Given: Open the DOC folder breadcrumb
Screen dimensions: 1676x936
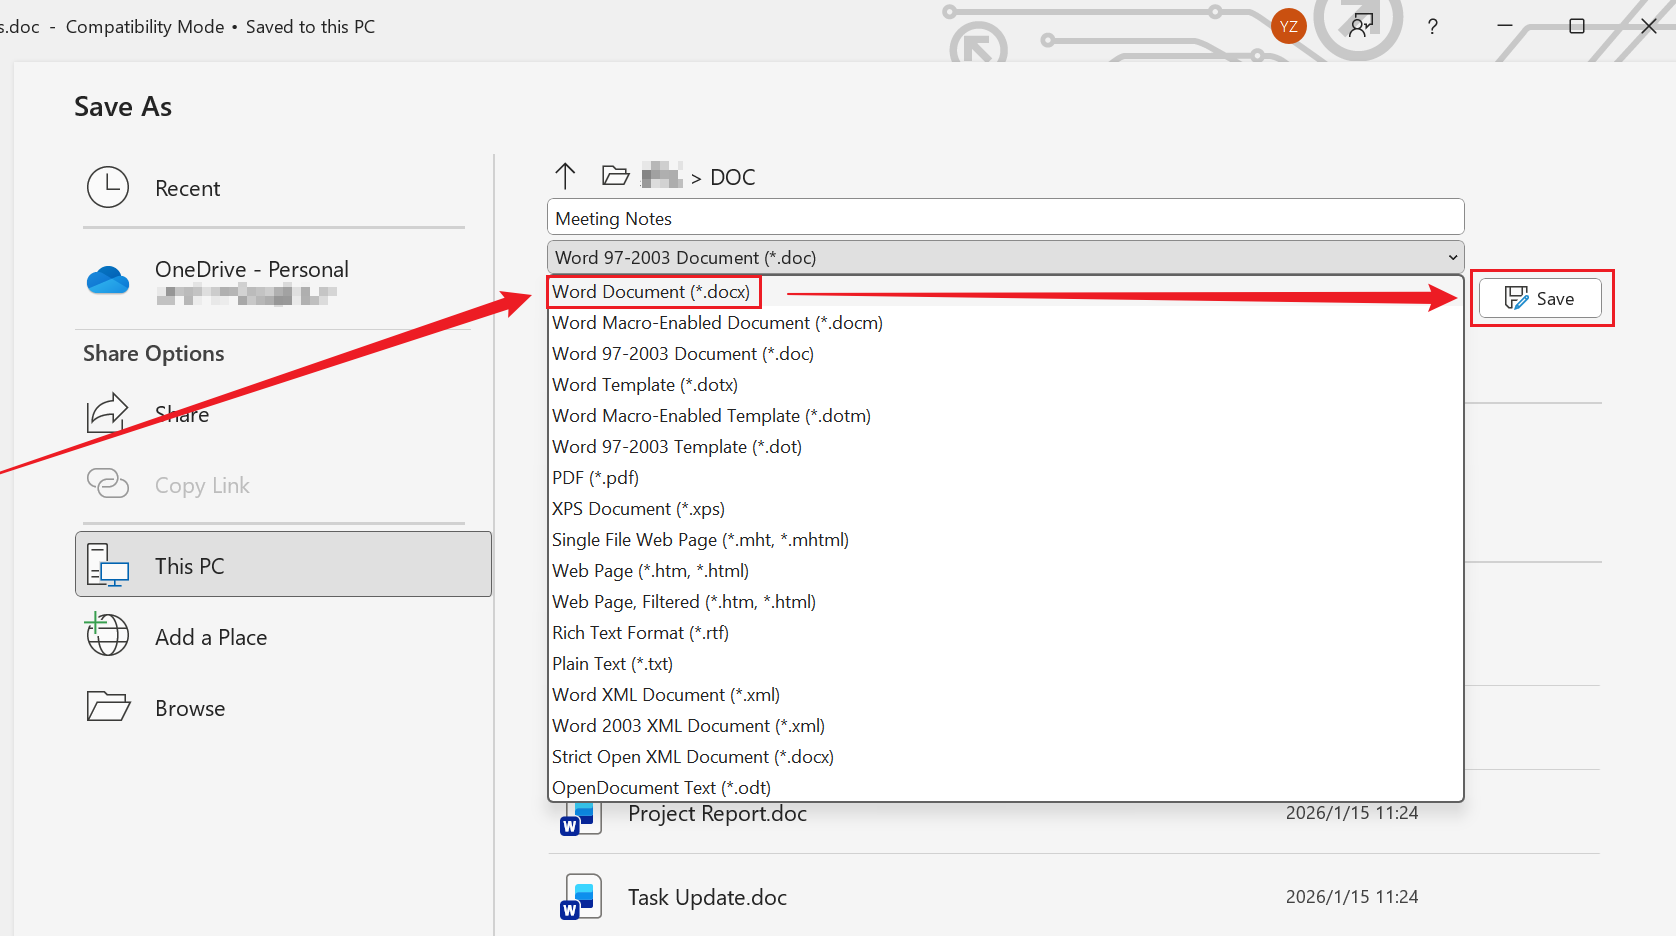Looking at the screenshot, I should click(732, 176).
